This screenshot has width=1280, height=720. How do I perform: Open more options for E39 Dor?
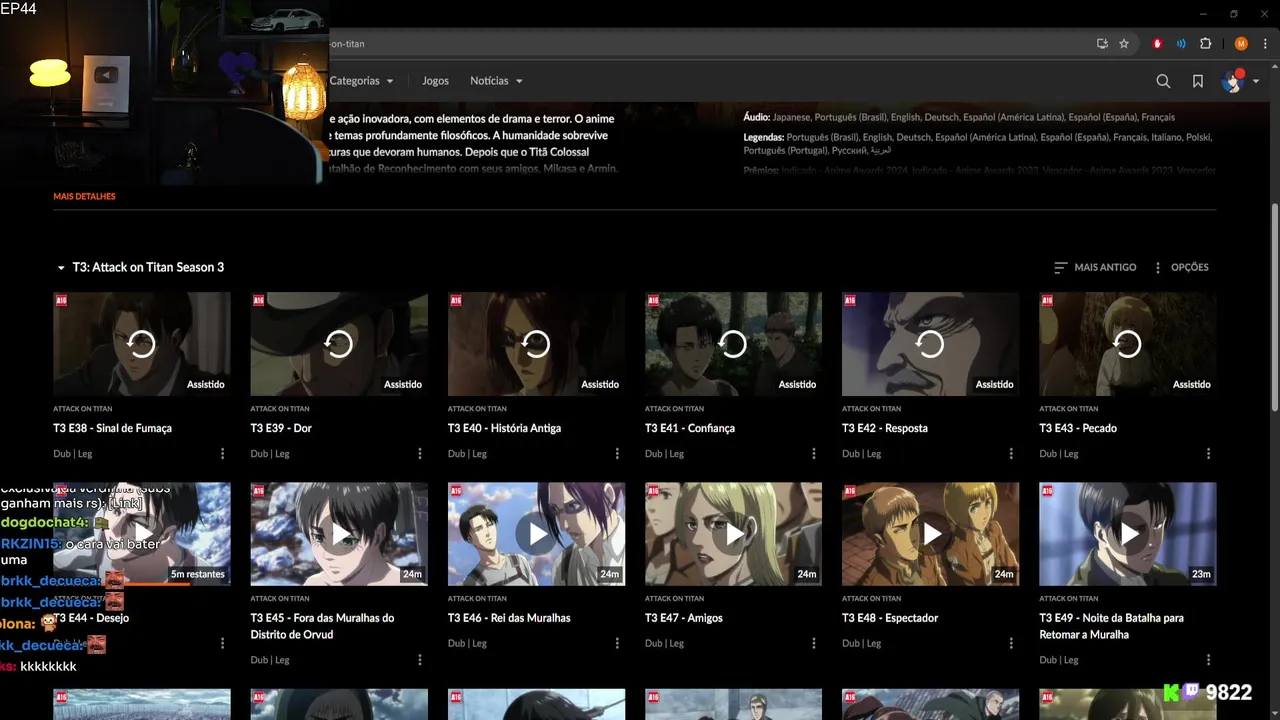[420, 454]
